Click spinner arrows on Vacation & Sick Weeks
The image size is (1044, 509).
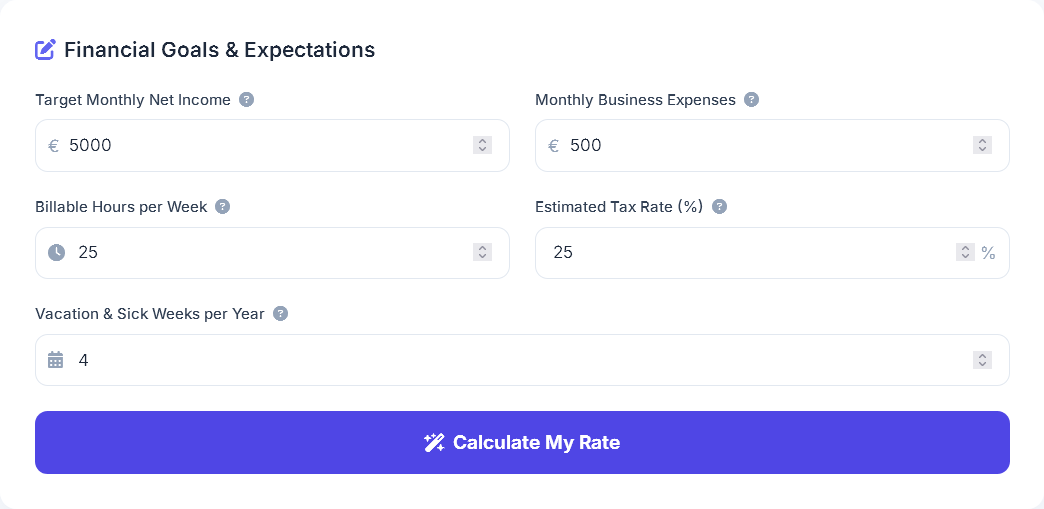coord(982,360)
